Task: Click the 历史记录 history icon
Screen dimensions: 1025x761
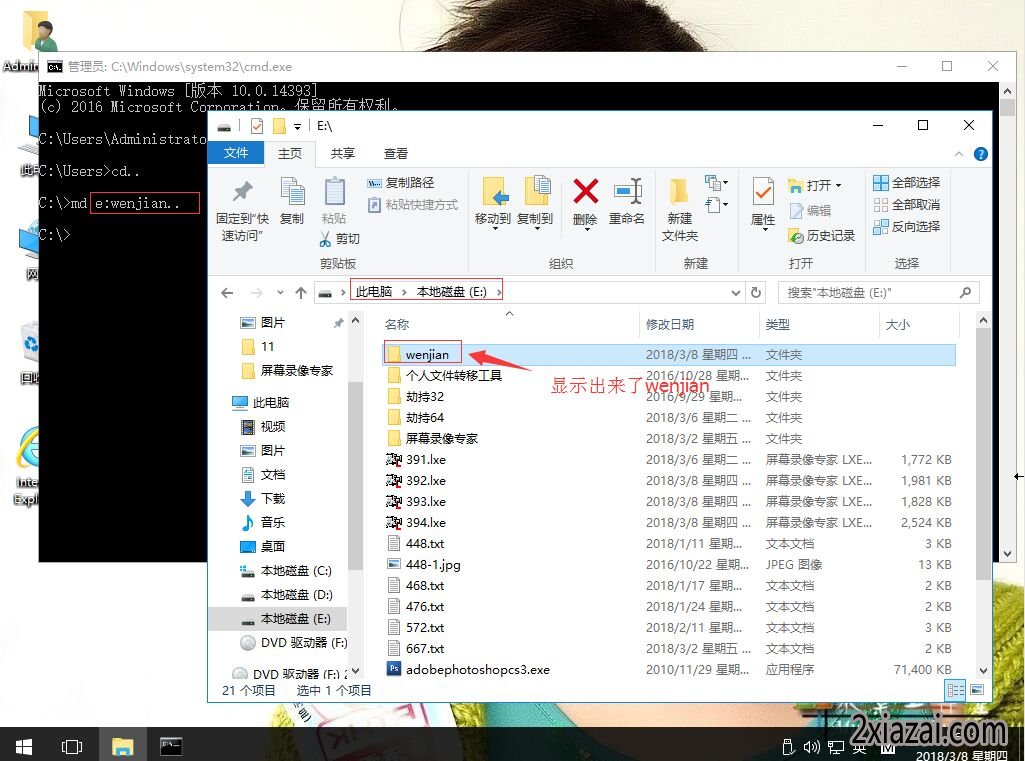Action: click(797, 236)
